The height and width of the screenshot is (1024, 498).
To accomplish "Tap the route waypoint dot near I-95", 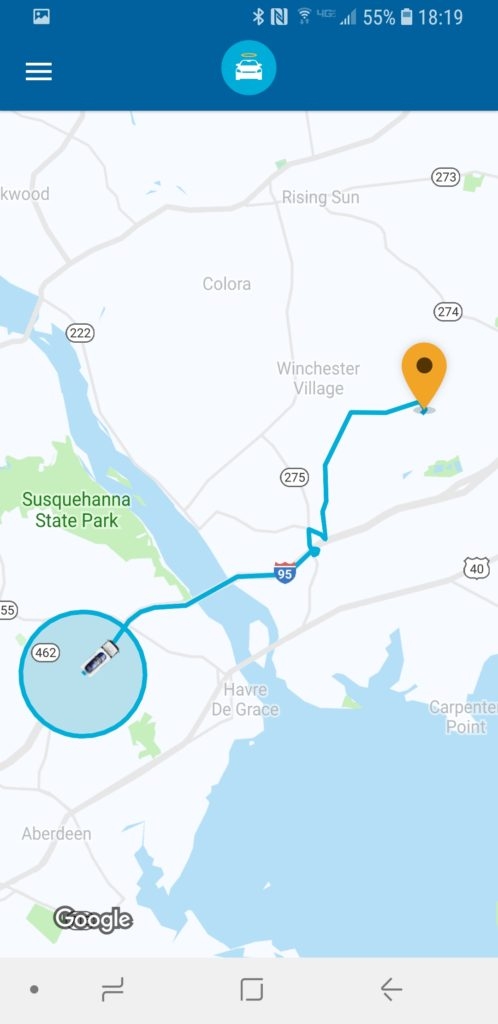I will [315, 552].
